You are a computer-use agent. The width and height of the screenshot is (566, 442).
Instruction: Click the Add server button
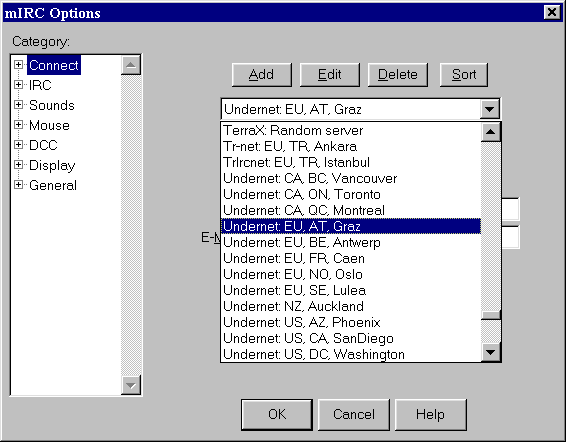pyautogui.click(x=262, y=75)
